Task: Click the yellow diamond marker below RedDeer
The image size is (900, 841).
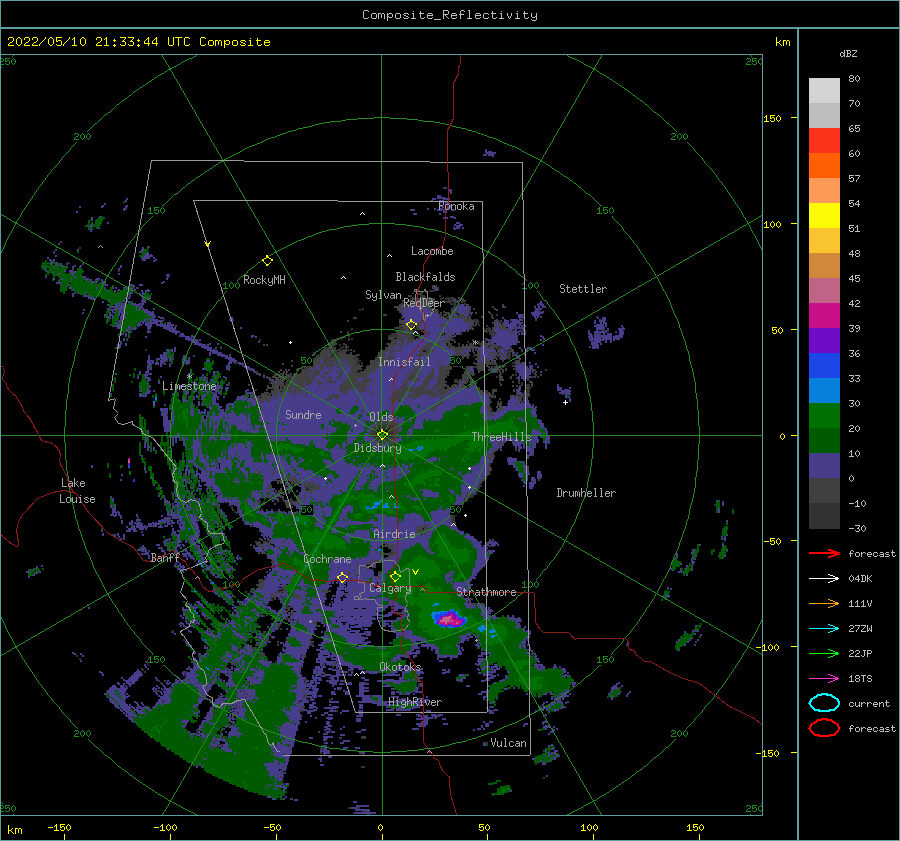Action: pos(411,325)
